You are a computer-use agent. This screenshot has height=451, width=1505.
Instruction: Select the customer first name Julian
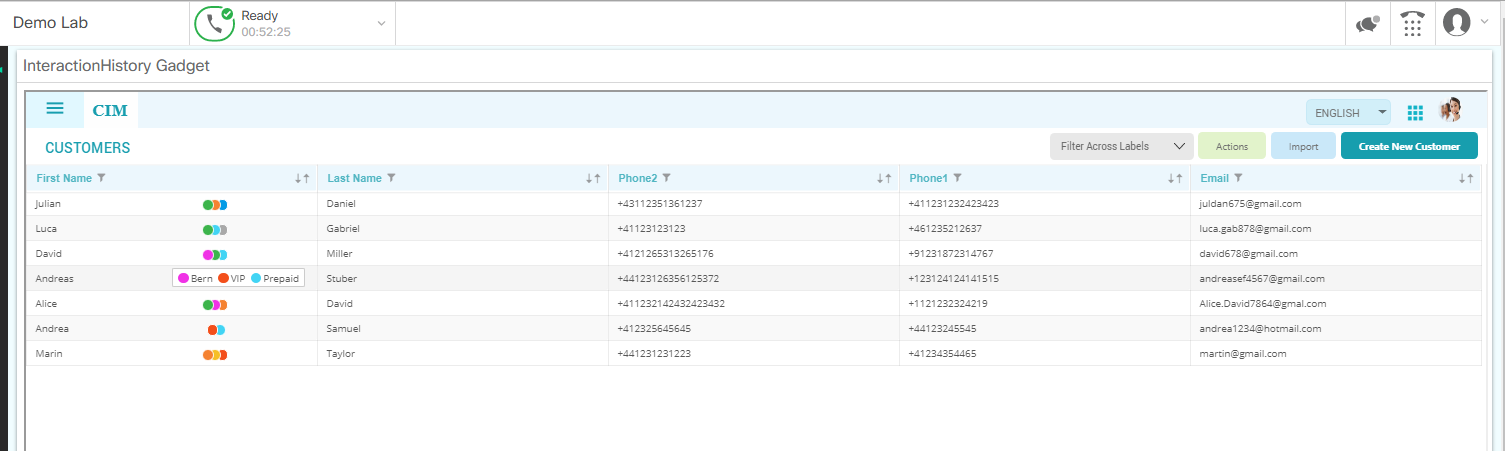tap(48, 203)
